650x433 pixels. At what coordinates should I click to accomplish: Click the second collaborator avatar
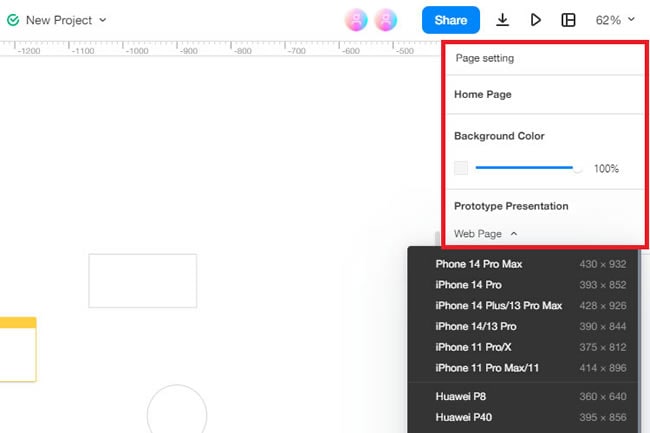(x=386, y=20)
